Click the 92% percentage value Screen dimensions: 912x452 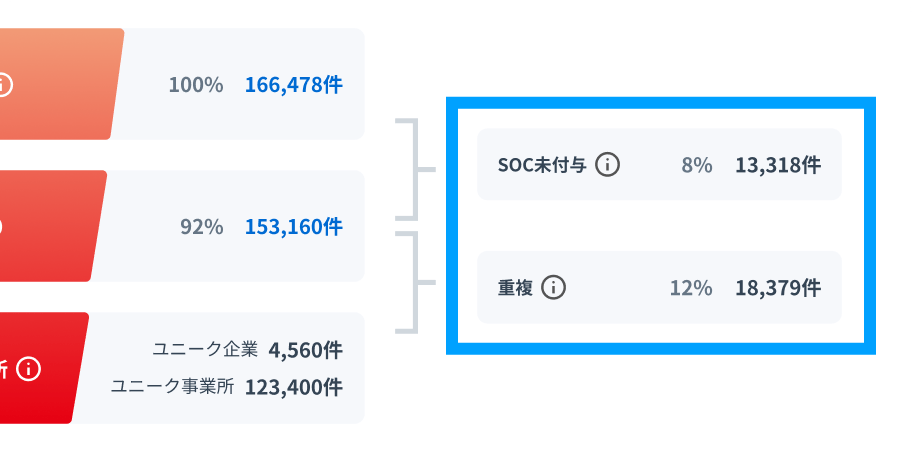coord(201,227)
